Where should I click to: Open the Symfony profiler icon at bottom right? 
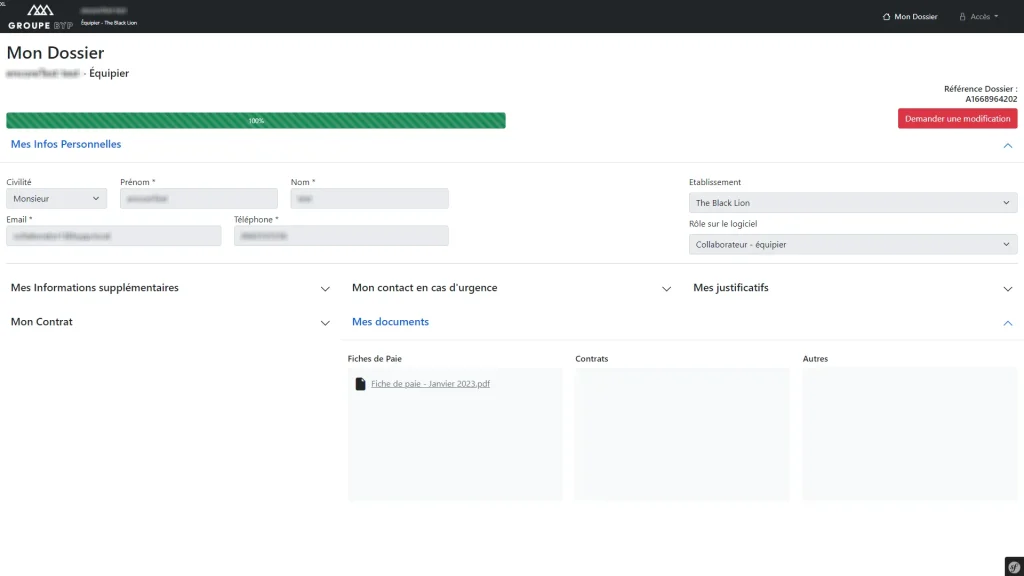(x=1012, y=565)
